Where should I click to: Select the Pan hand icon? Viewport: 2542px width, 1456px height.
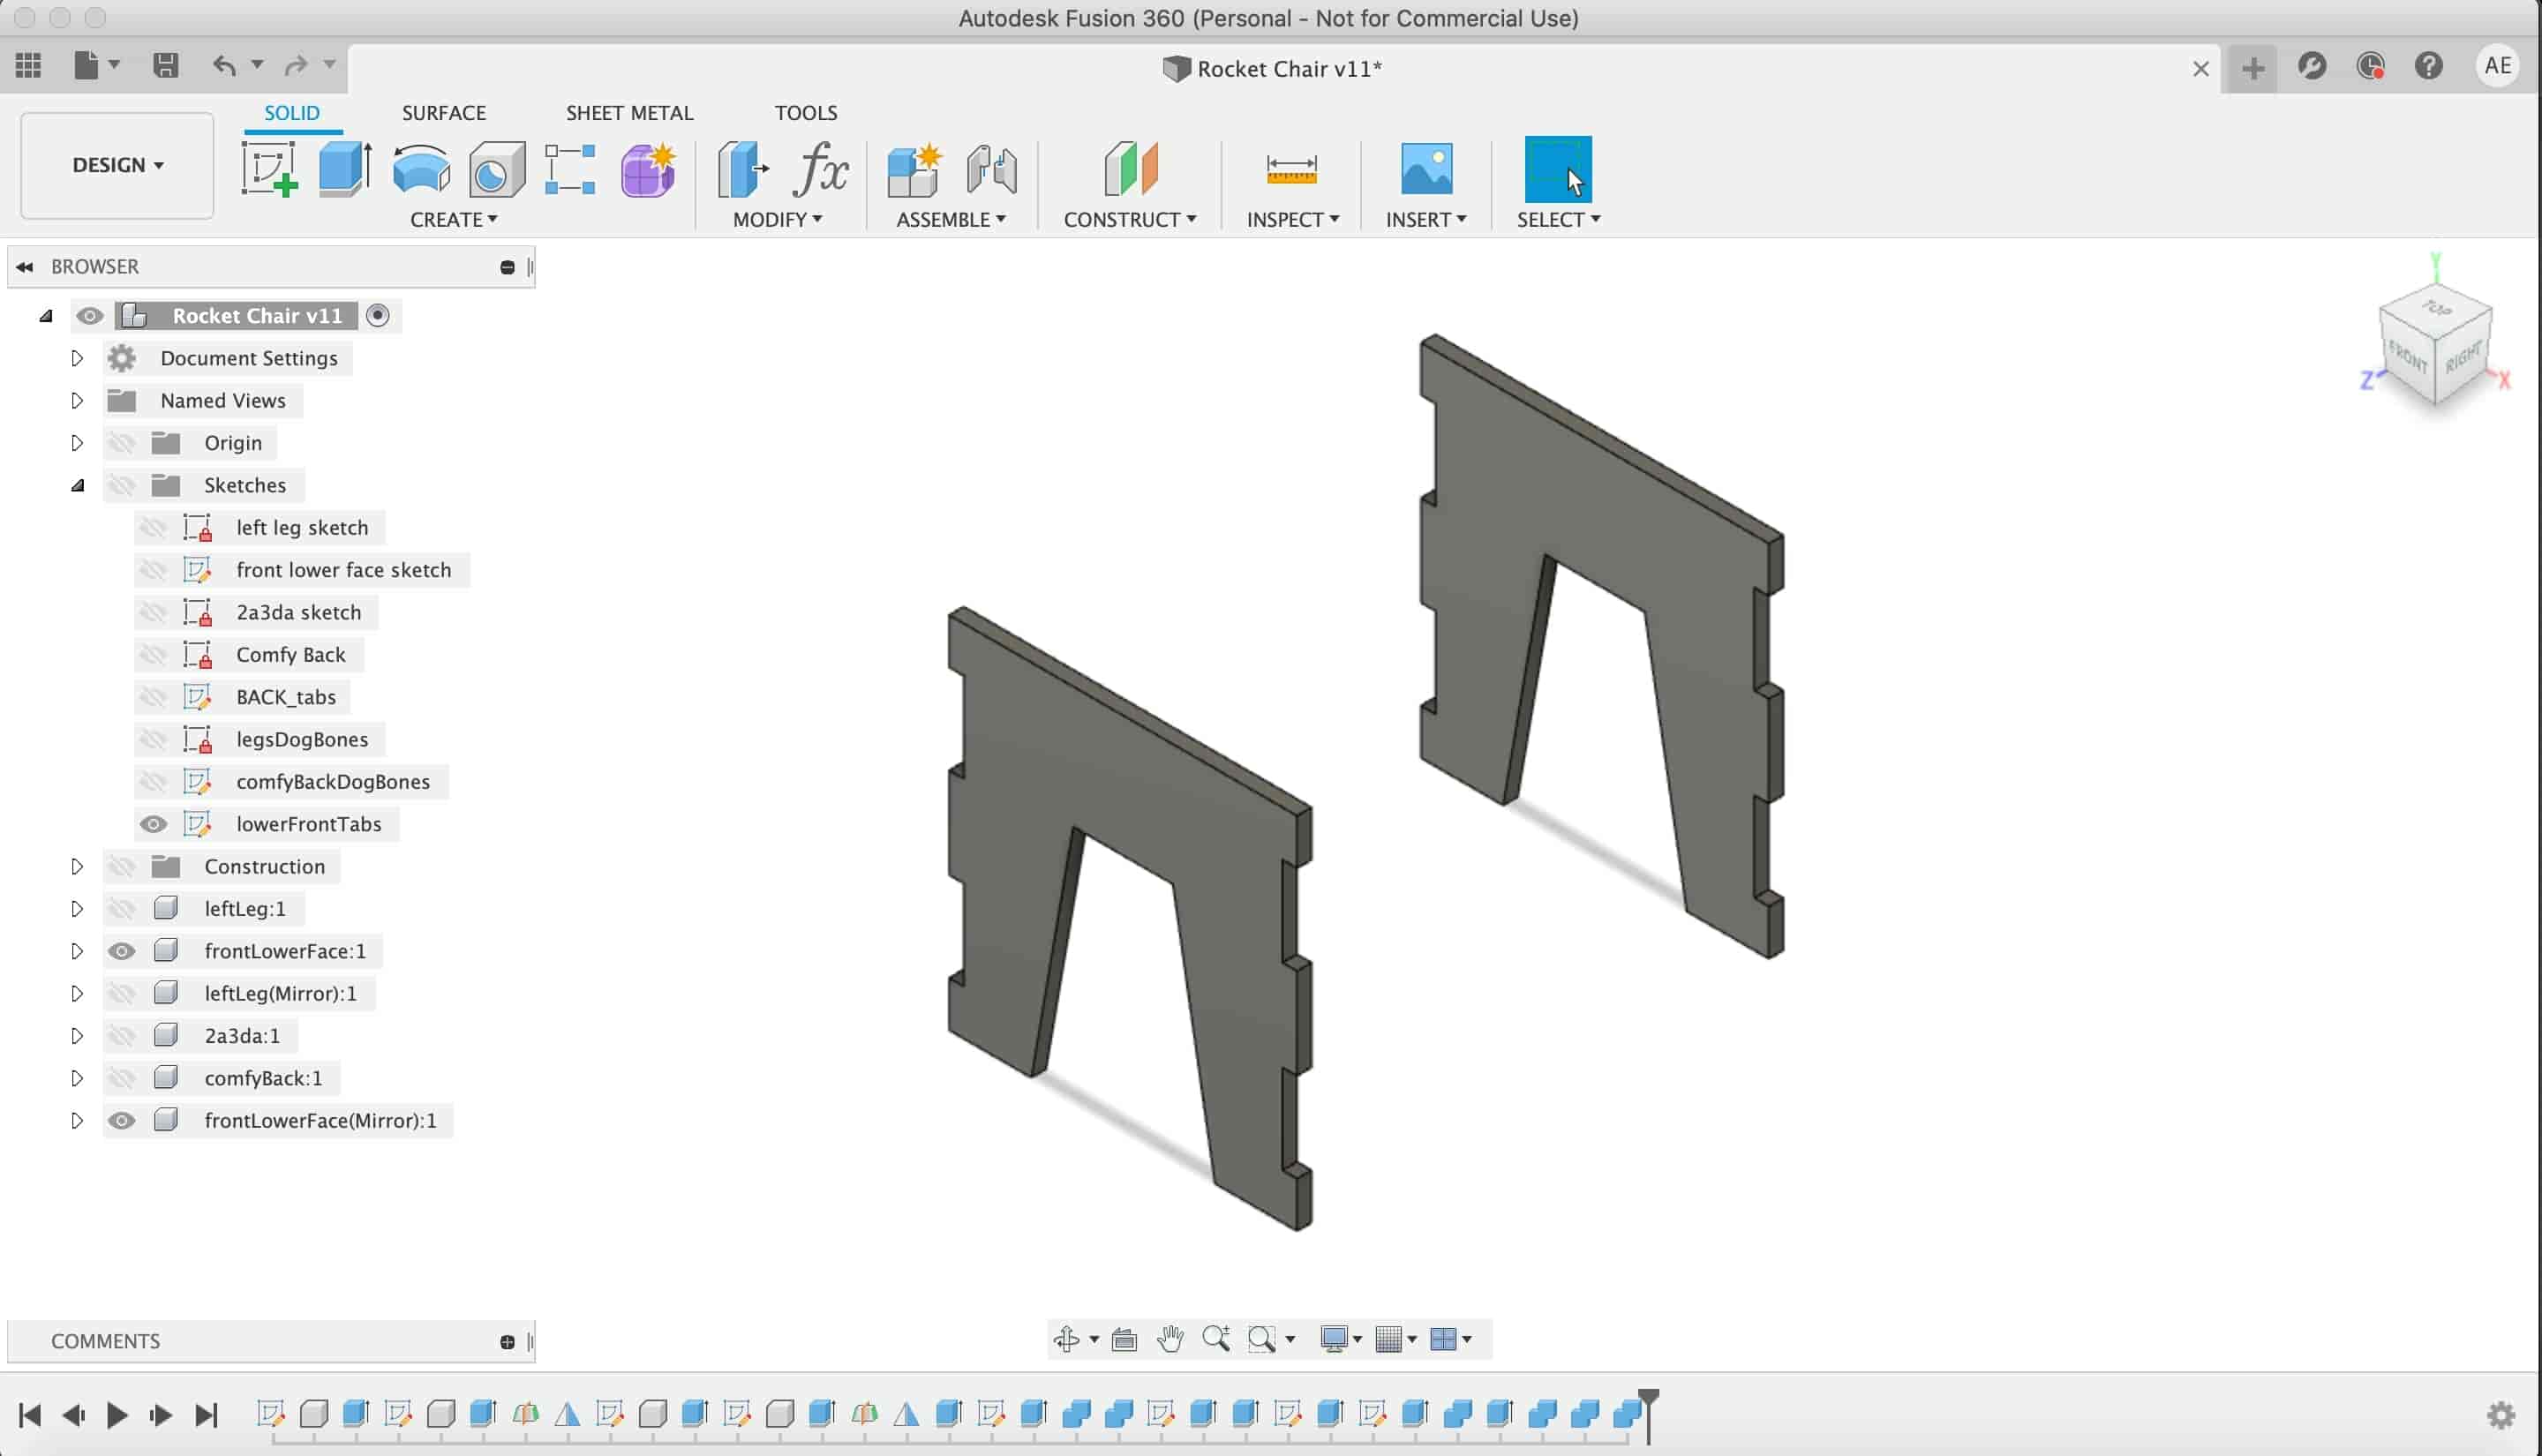(1170, 1339)
